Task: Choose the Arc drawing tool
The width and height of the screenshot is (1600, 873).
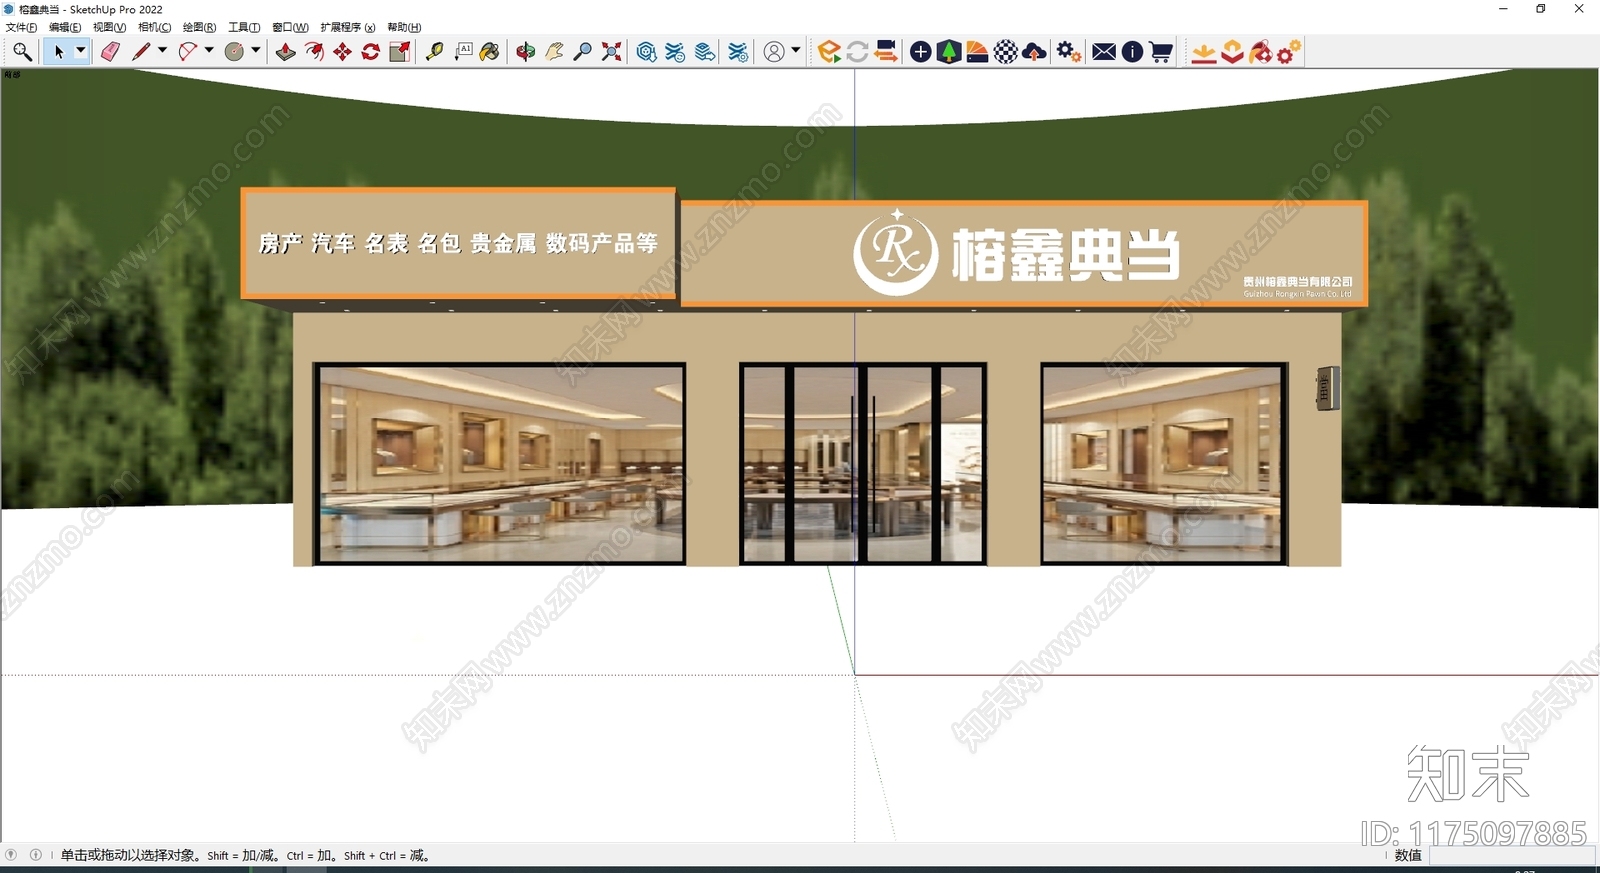Action: click(x=187, y=52)
